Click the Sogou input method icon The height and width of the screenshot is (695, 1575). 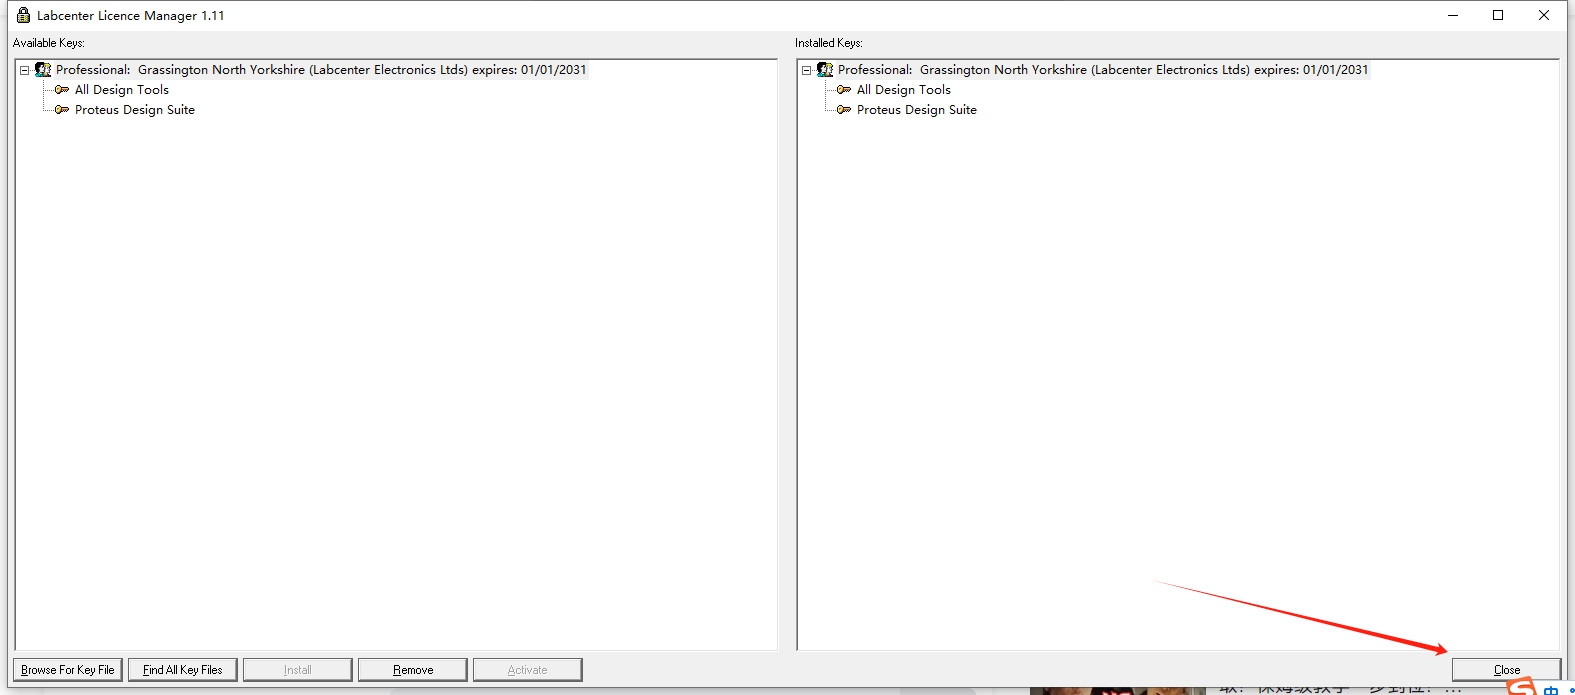click(x=1521, y=687)
